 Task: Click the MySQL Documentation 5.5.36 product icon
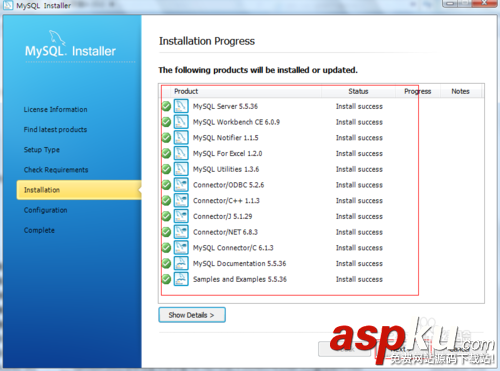pyautogui.click(x=181, y=263)
